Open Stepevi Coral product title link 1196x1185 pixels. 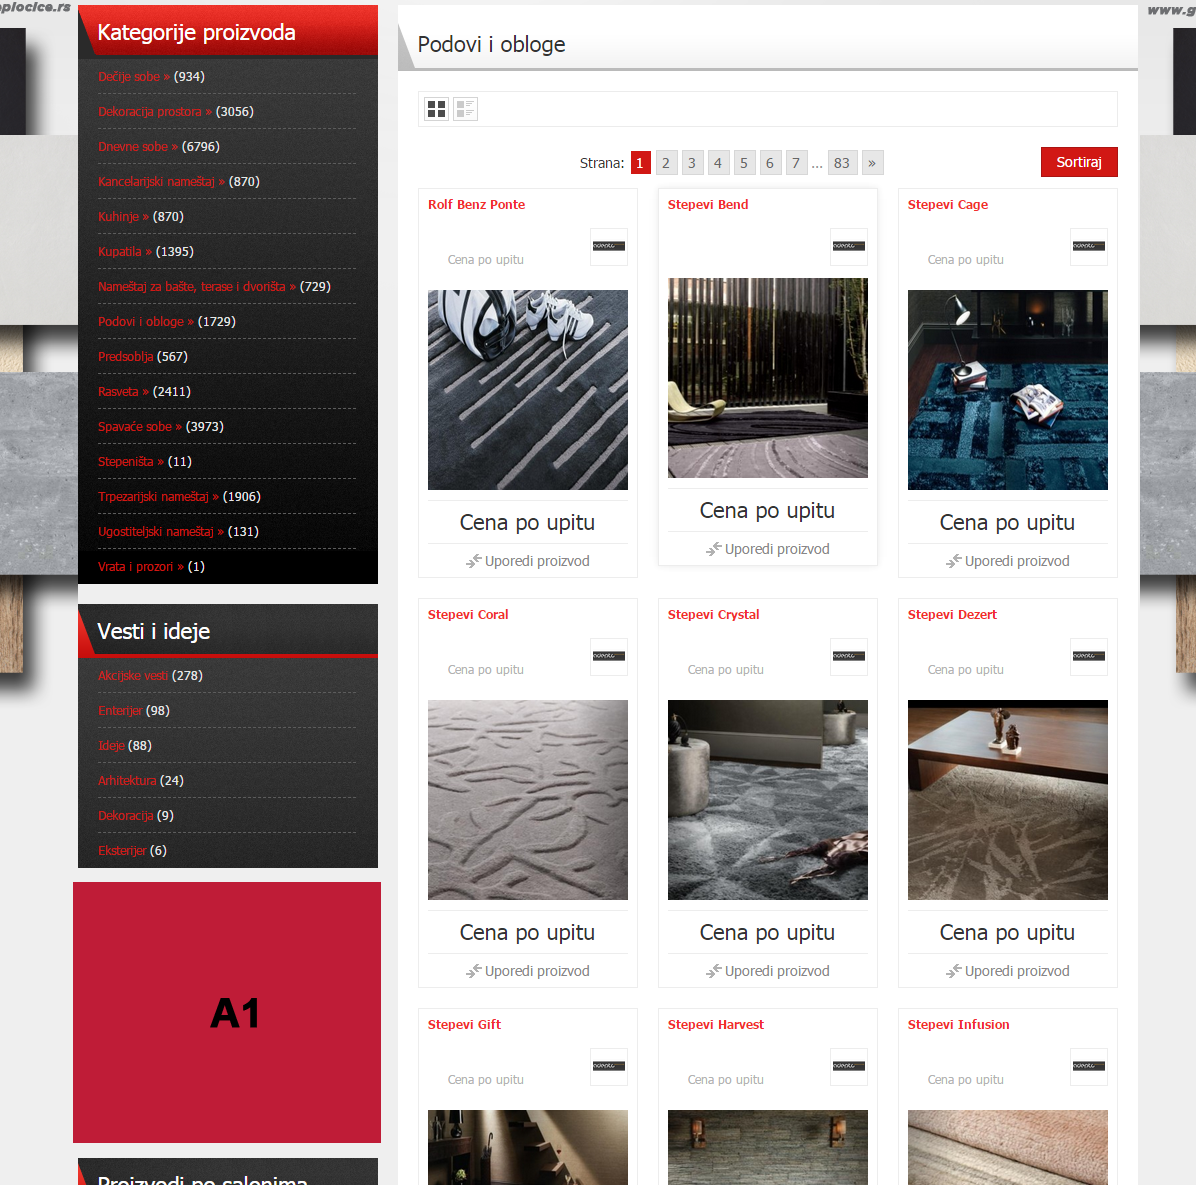[x=468, y=615]
